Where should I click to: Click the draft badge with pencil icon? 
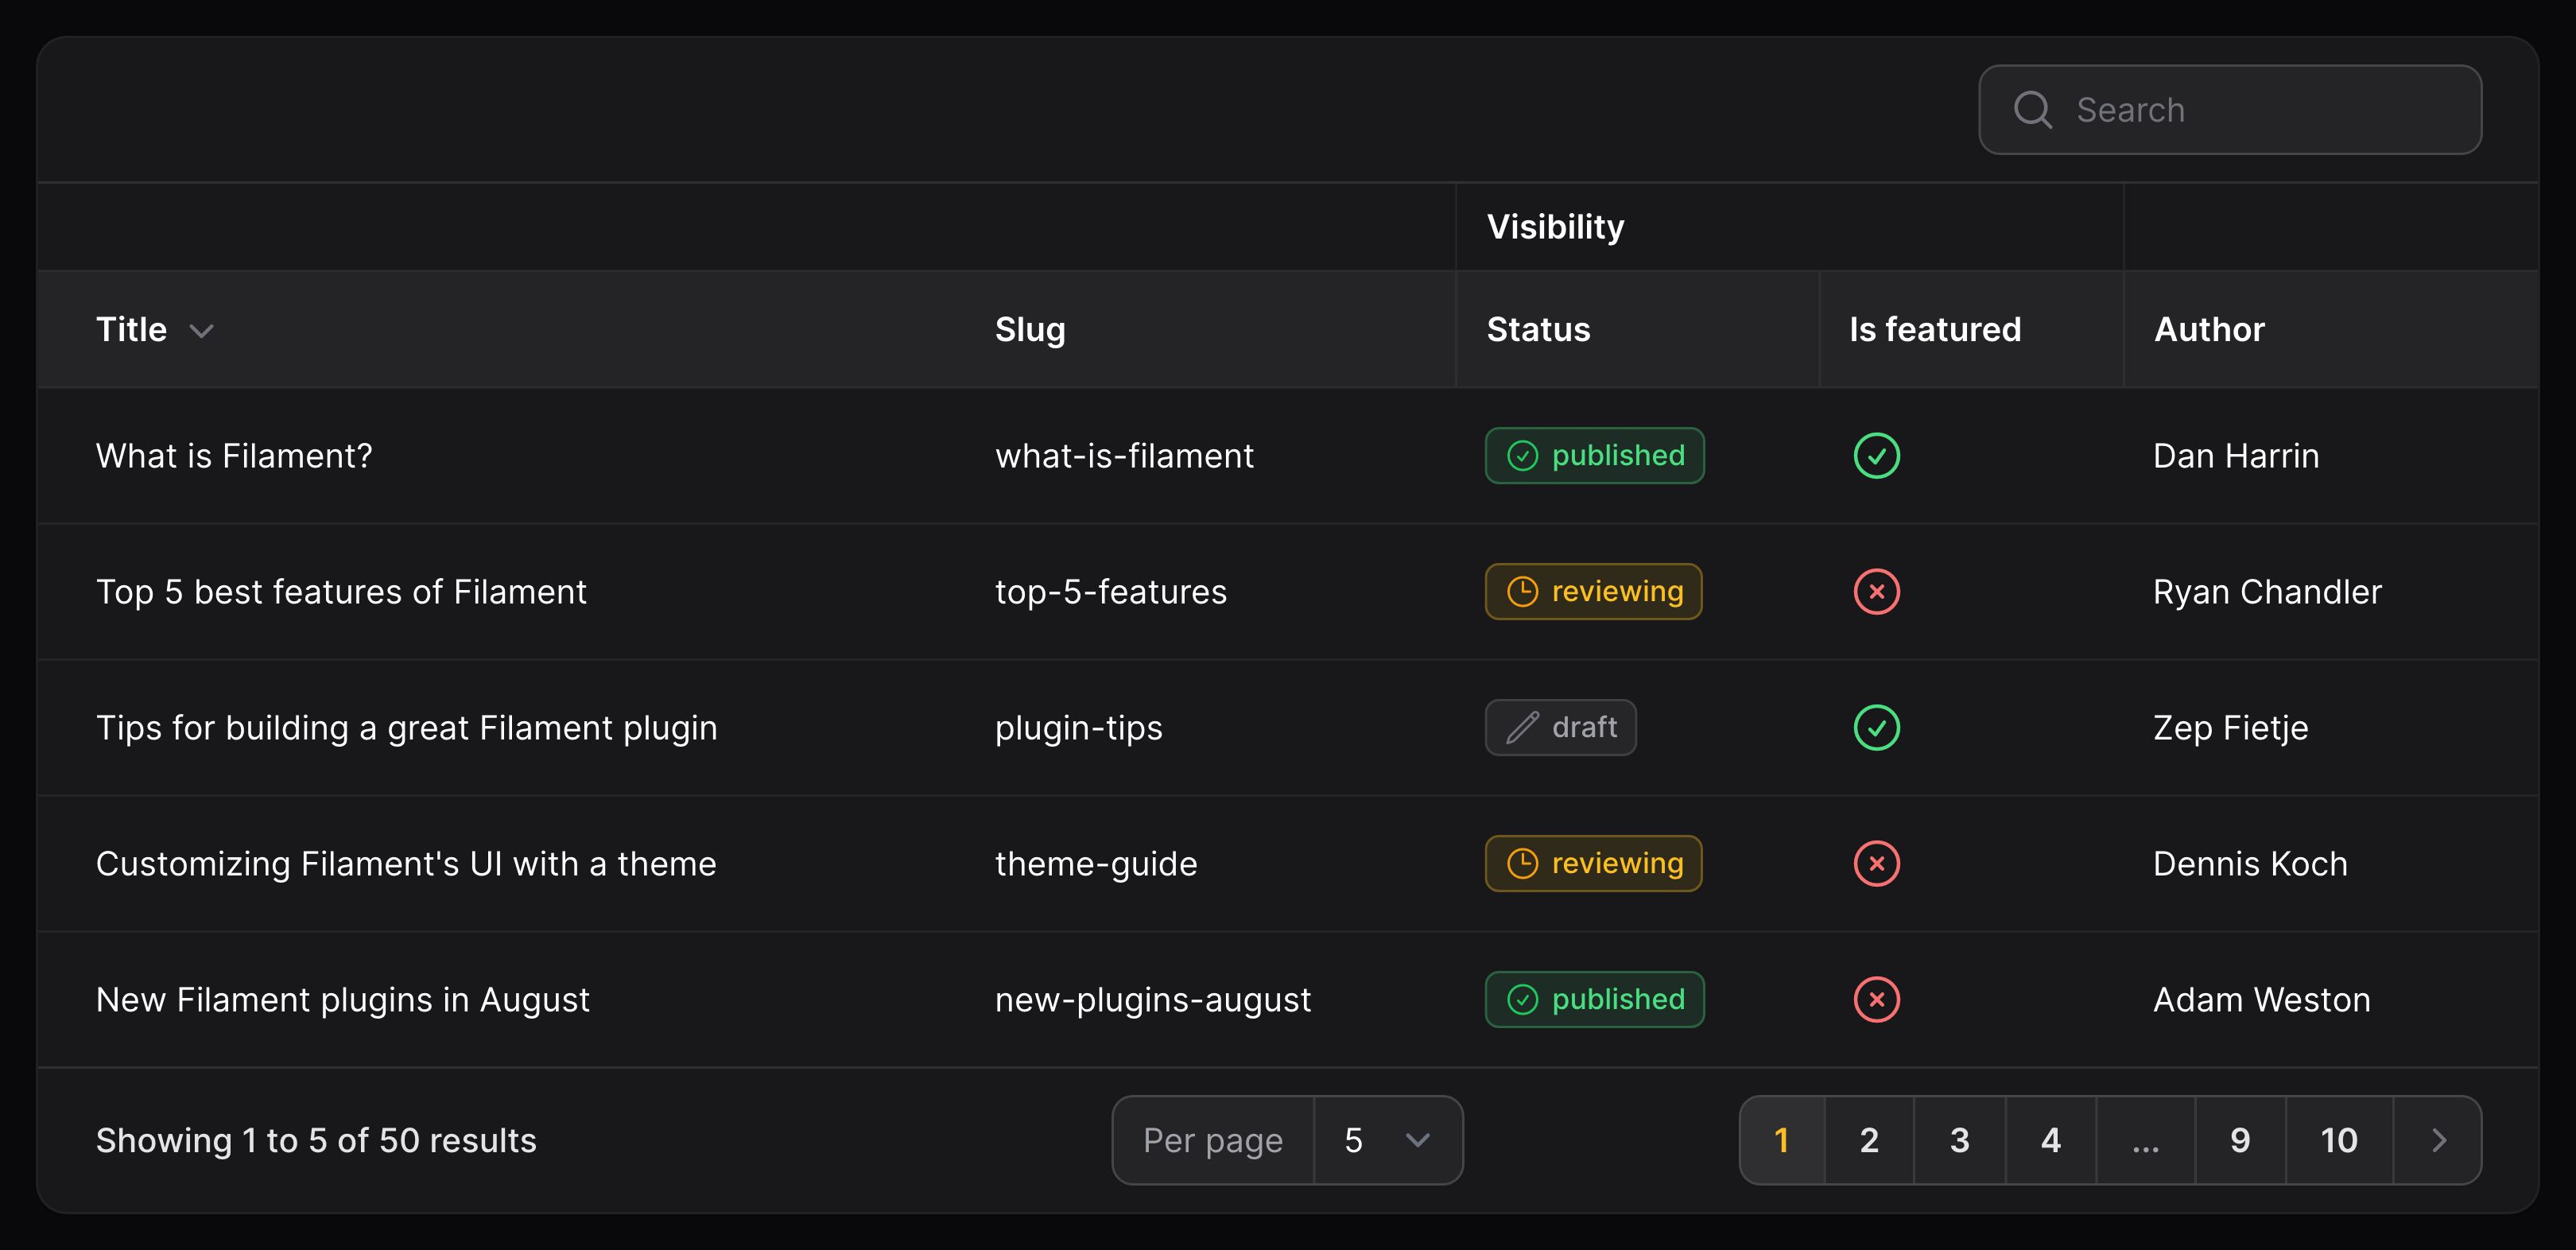(x=1561, y=728)
